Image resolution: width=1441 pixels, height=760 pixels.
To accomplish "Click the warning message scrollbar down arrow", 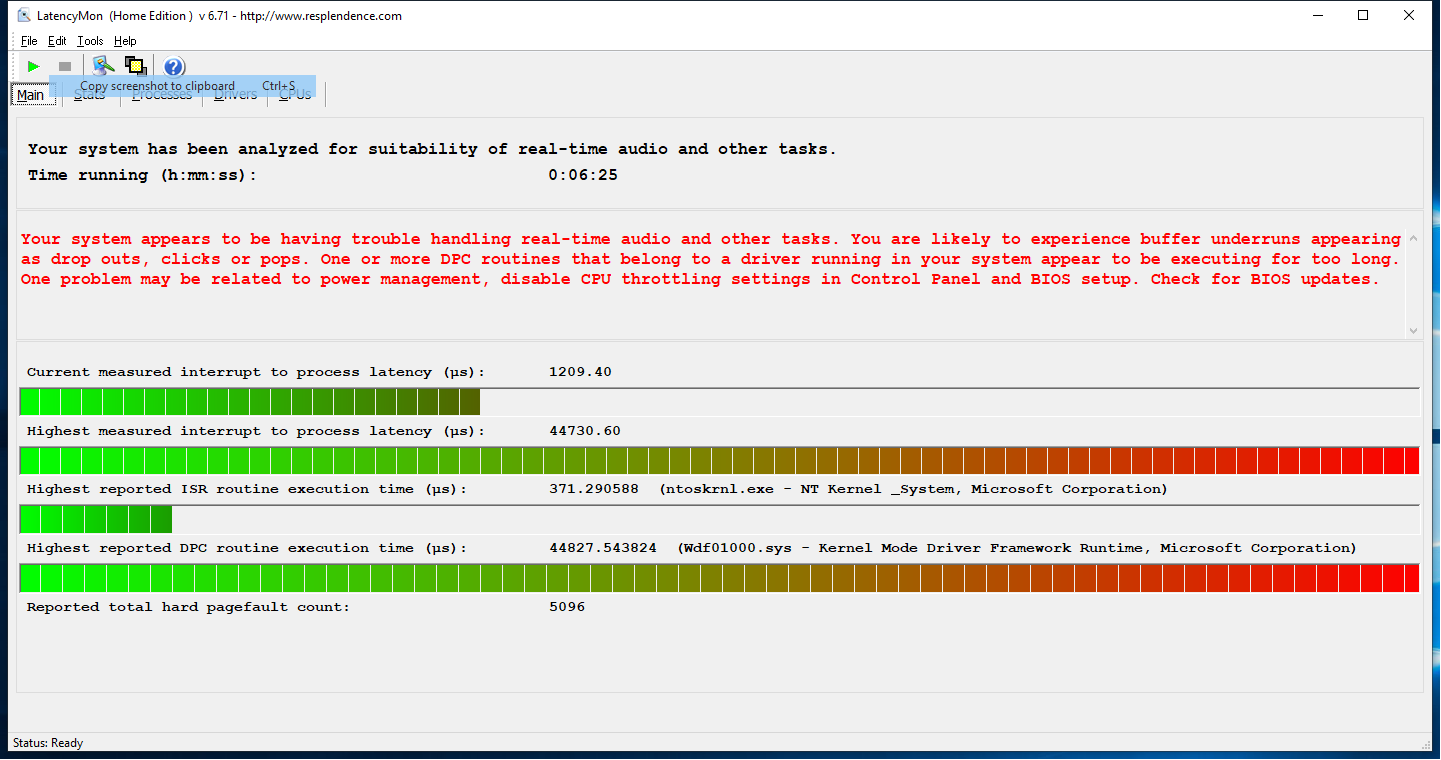I will (1413, 330).
